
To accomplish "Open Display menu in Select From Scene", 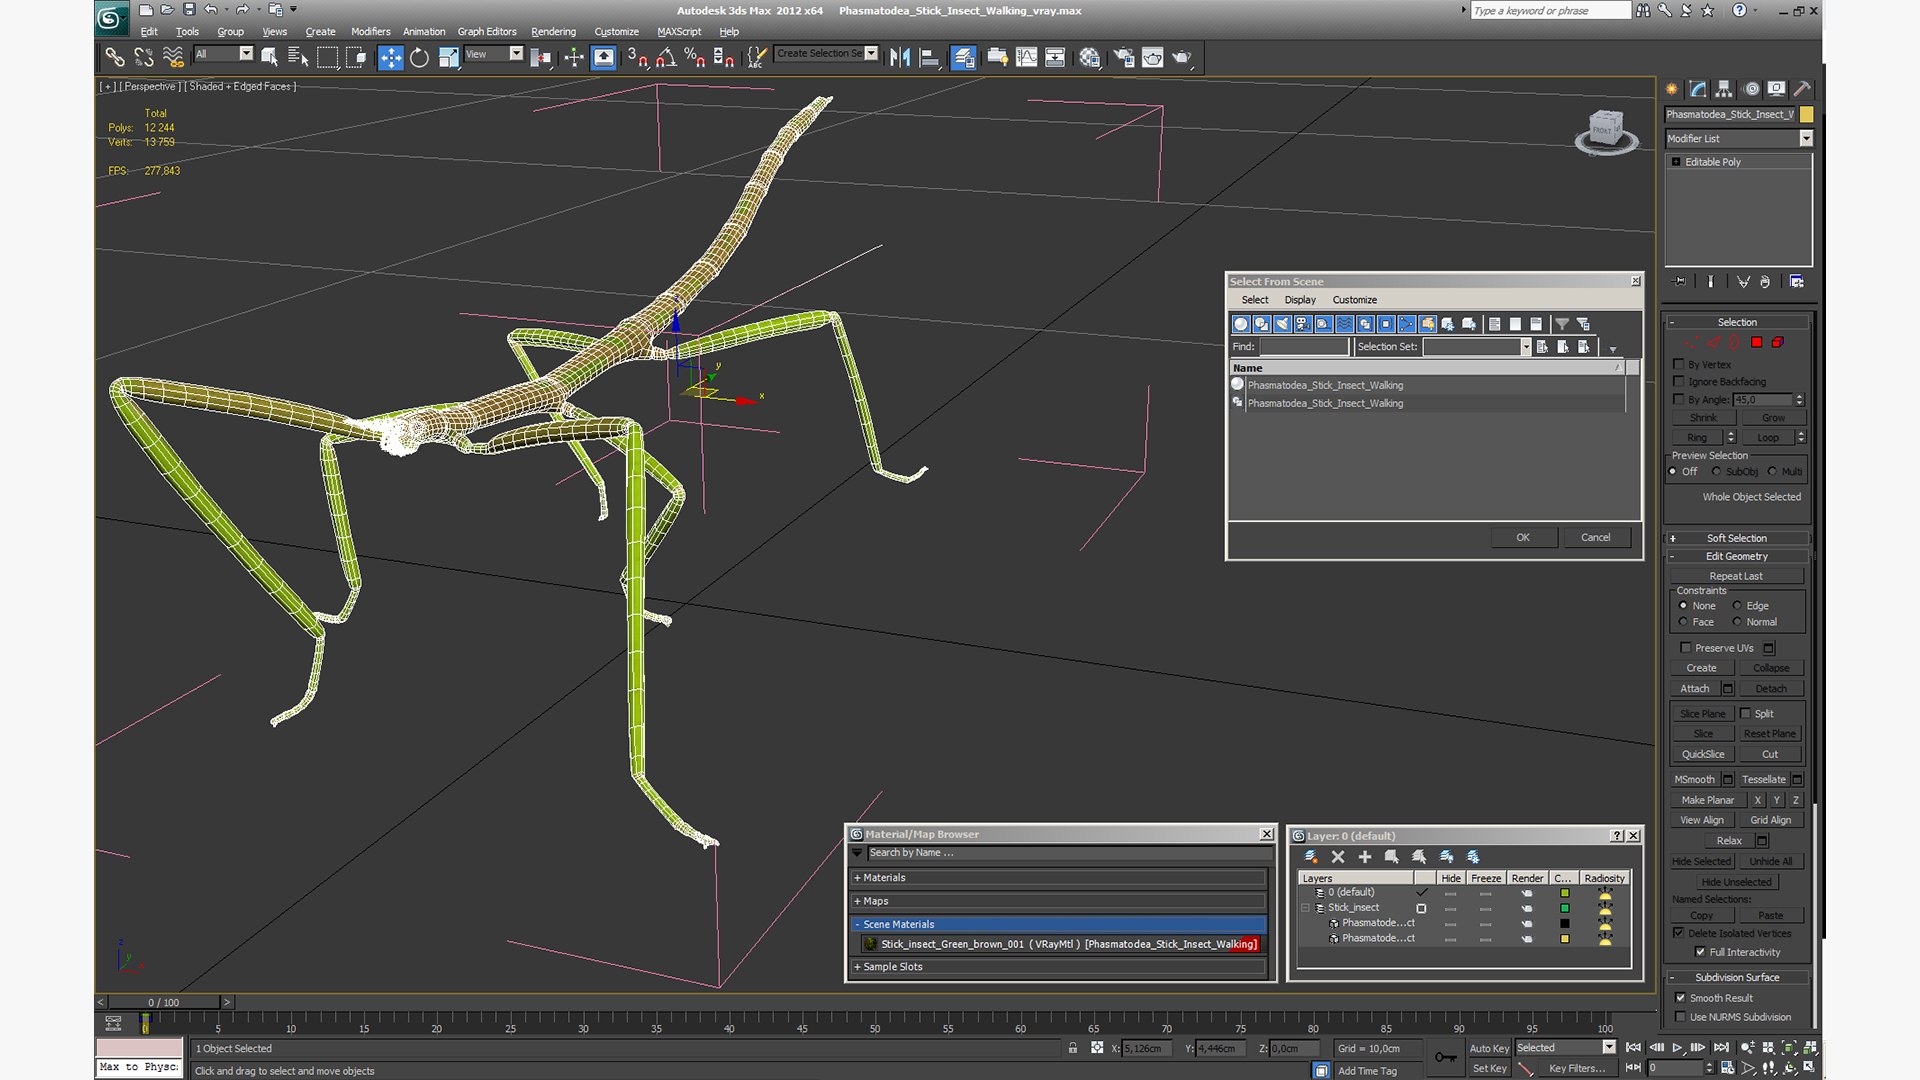I will (1300, 299).
